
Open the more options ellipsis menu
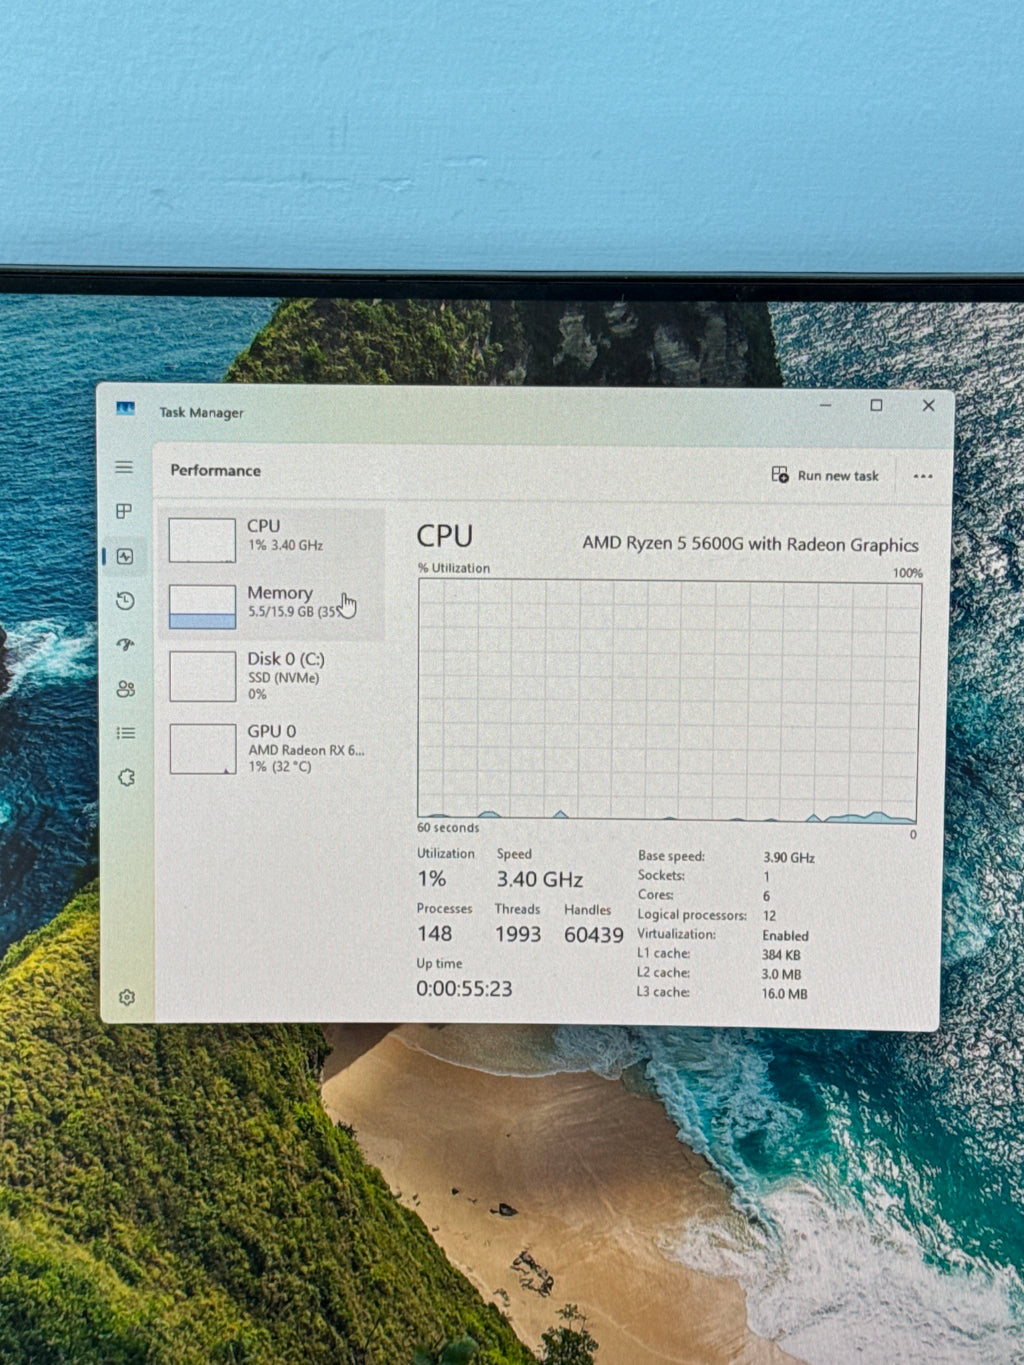[x=923, y=476]
